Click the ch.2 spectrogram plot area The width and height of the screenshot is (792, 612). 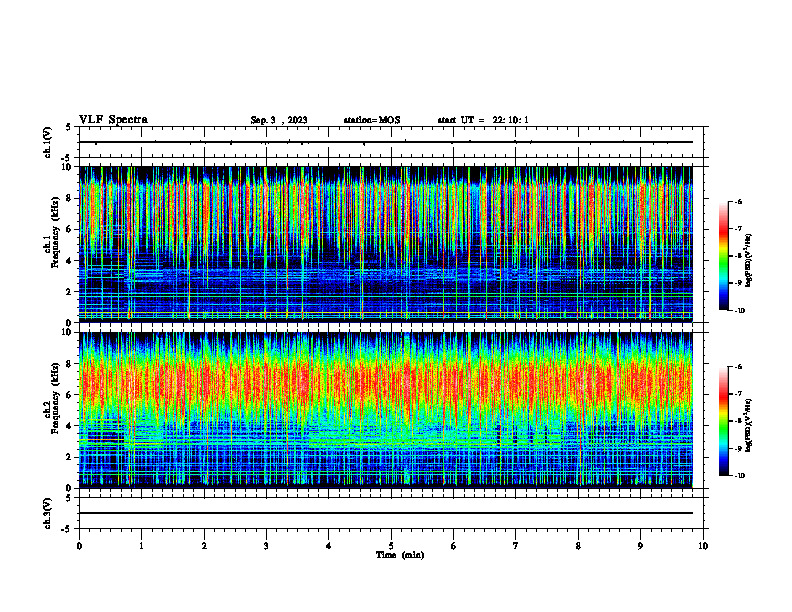386,410
